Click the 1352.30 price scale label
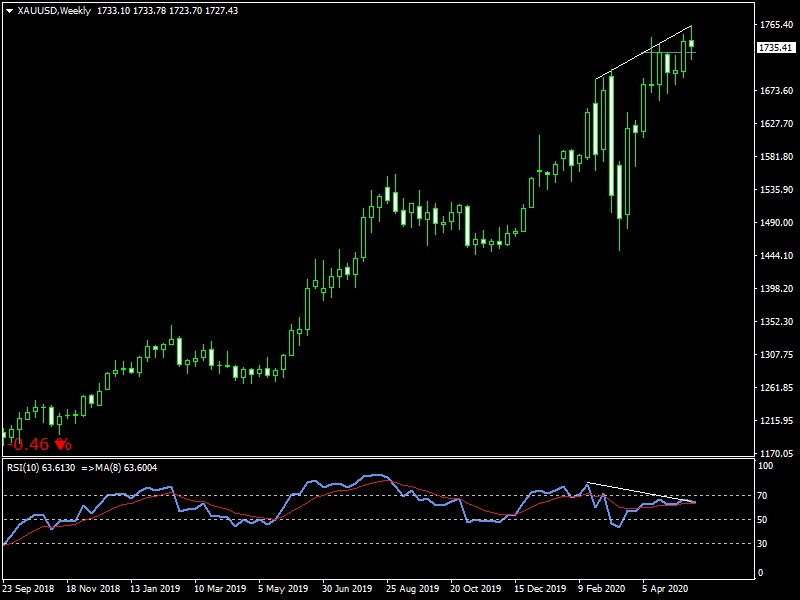The height and width of the screenshot is (600, 800). click(x=777, y=321)
